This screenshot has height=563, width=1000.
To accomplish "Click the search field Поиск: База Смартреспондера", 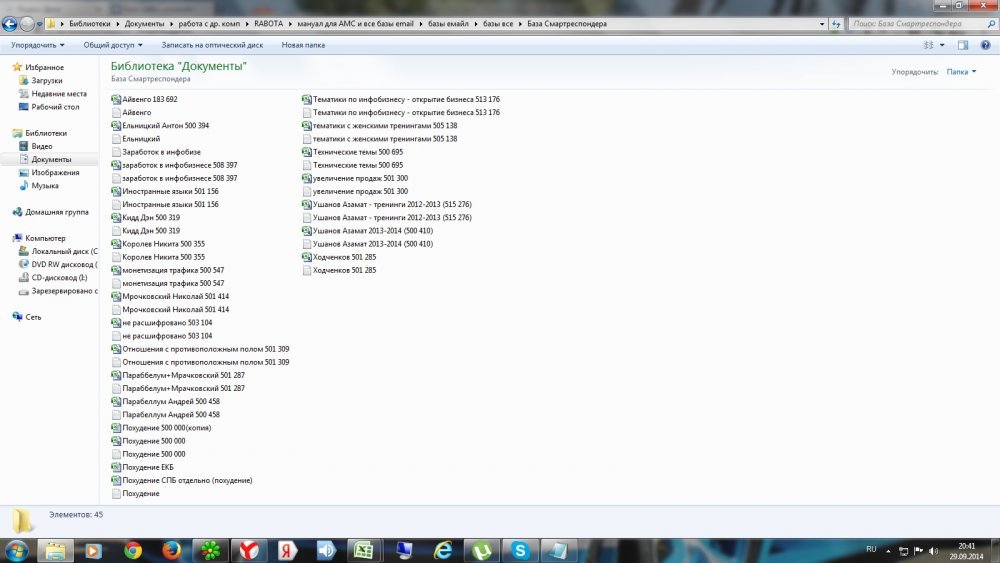I will click(x=916, y=24).
